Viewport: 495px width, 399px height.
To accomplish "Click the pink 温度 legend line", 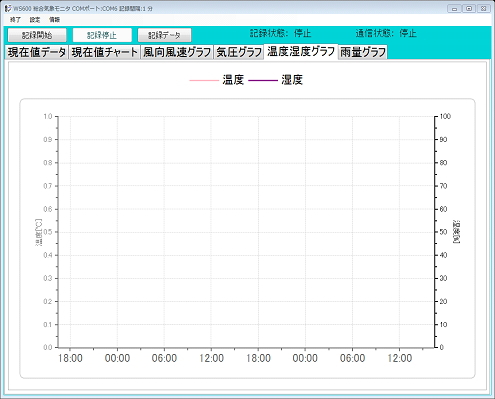I will coord(204,80).
